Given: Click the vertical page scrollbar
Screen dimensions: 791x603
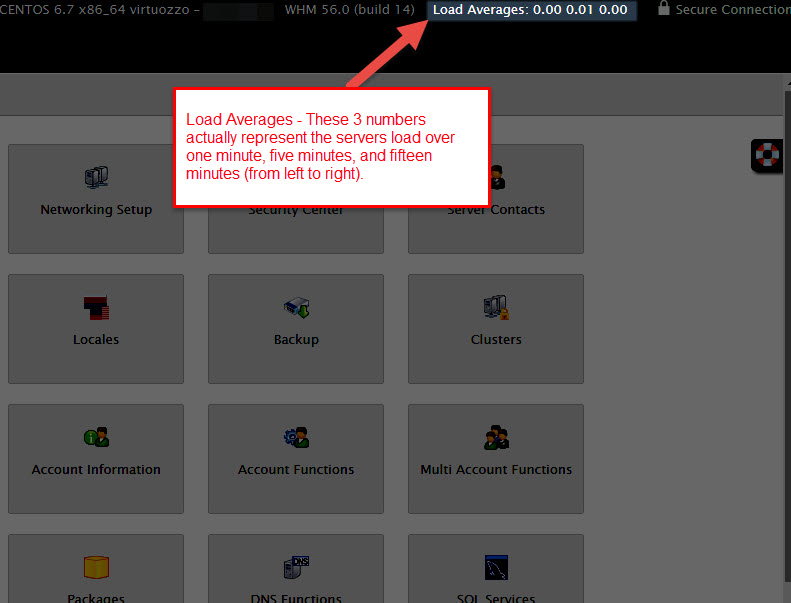Looking at the screenshot, I should (x=788, y=338).
